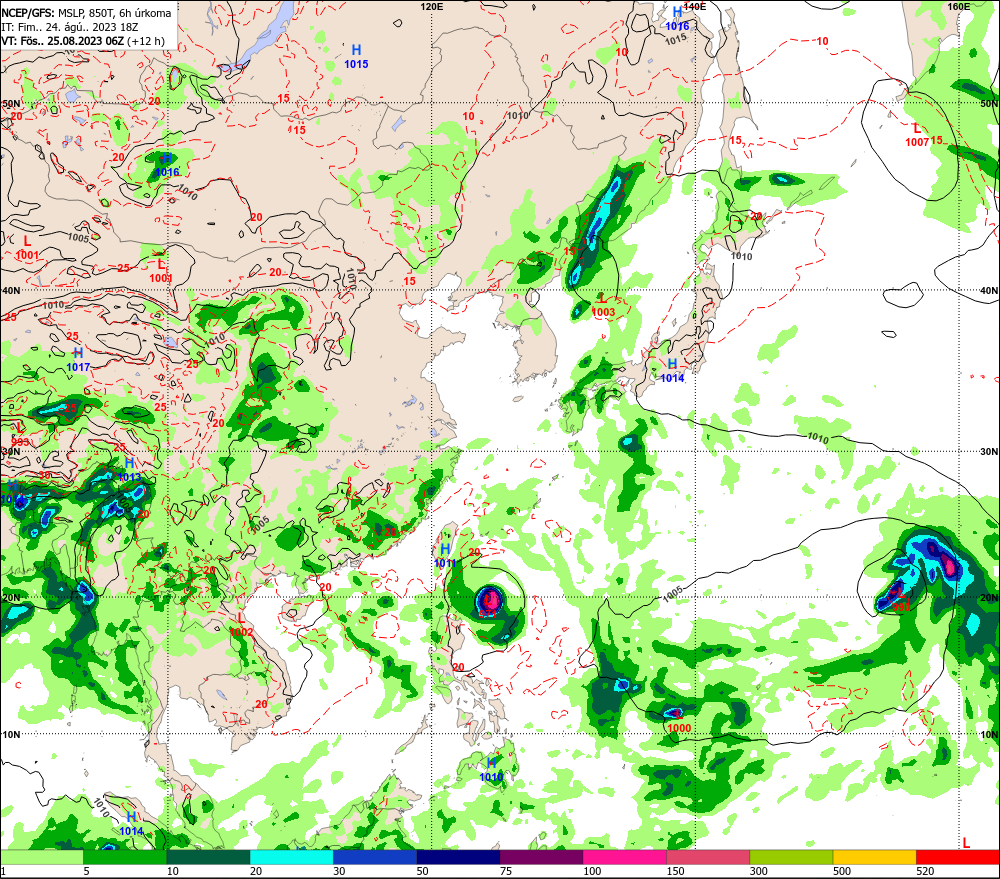Click the H 1015 high-pressure label
The height and width of the screenshot is (879, 1000).
[356, 57]
